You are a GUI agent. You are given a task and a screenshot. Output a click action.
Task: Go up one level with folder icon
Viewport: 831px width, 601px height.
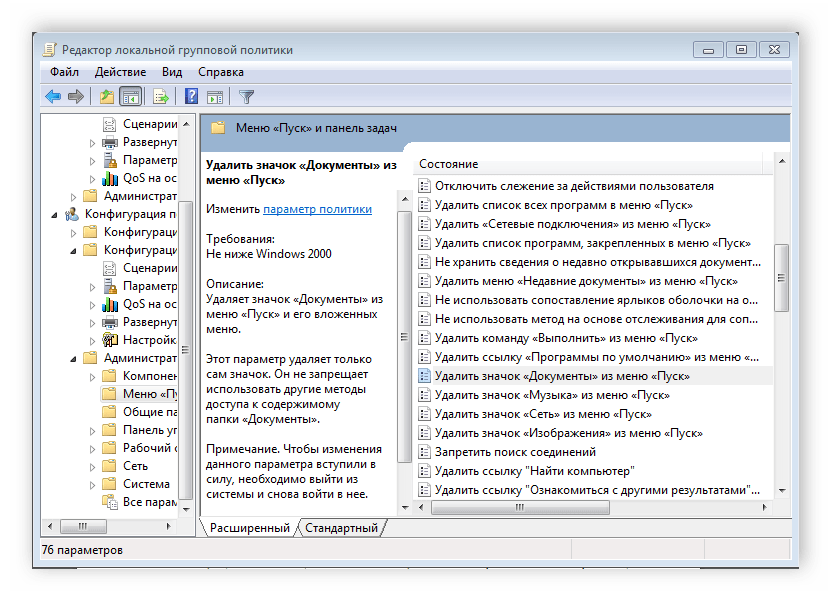(x=106, y=97)
